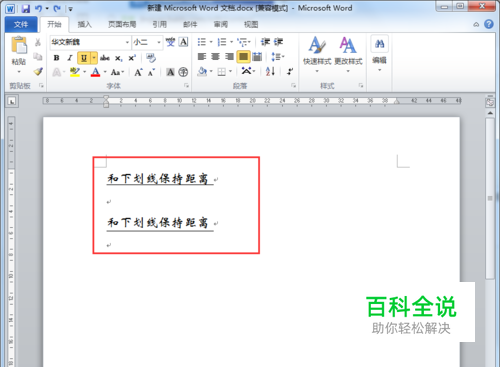This screenshot has width=500, height=367.
Task: Open the Clipboard pane launcher
Action: (41, 86)
